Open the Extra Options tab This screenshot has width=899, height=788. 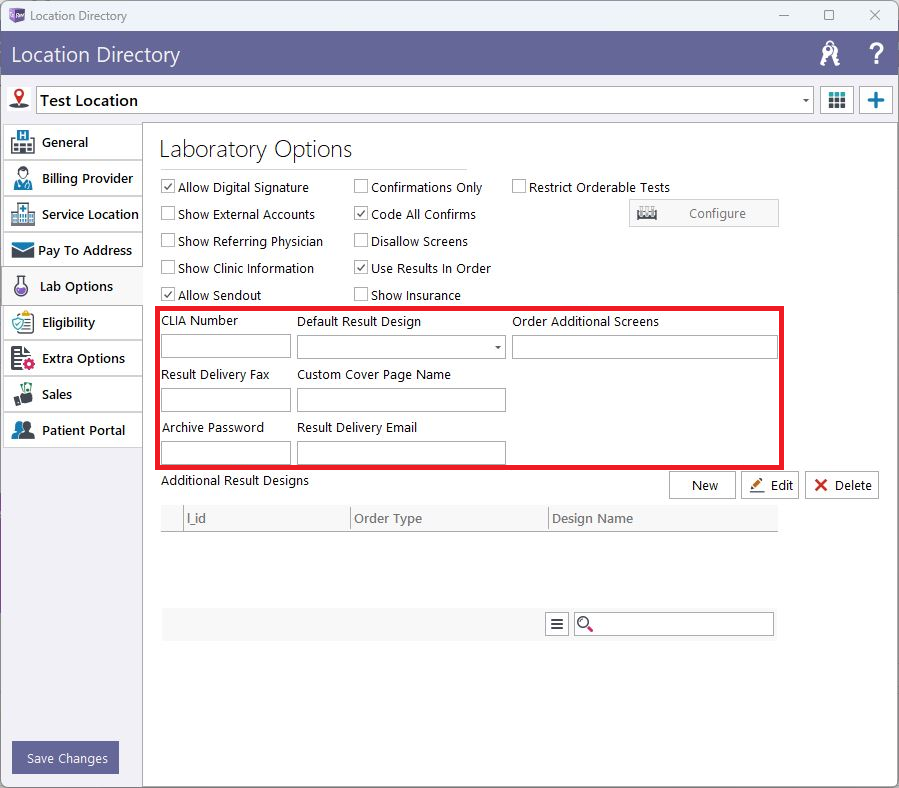click(x=73, y=358)
